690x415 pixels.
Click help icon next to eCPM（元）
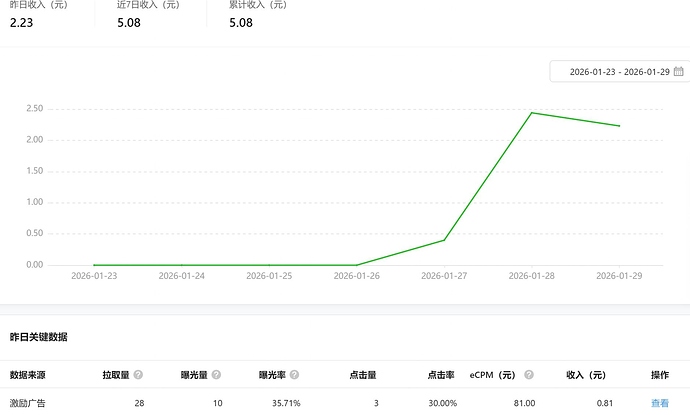(529, 375)
